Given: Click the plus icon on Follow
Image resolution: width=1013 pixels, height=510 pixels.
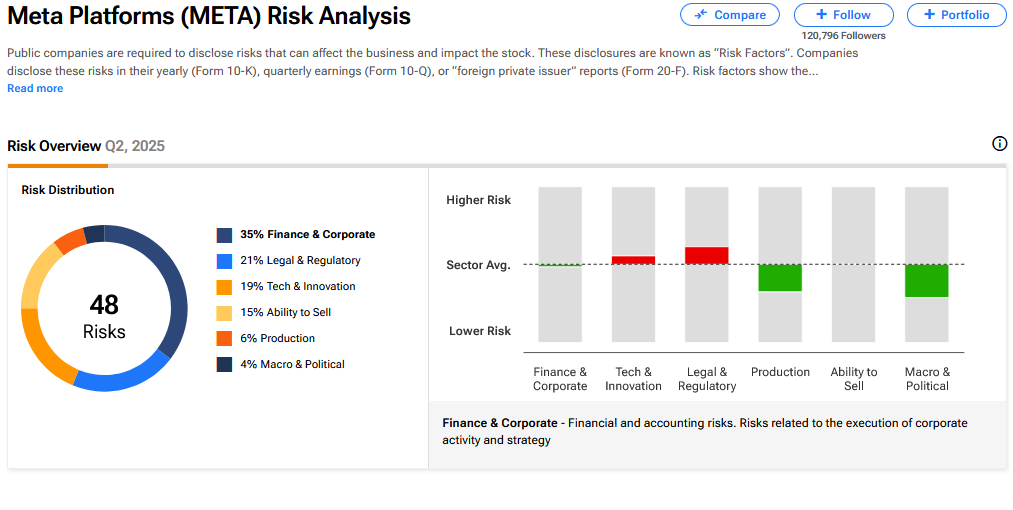Looking at the screenshot, I should (821, 15).
